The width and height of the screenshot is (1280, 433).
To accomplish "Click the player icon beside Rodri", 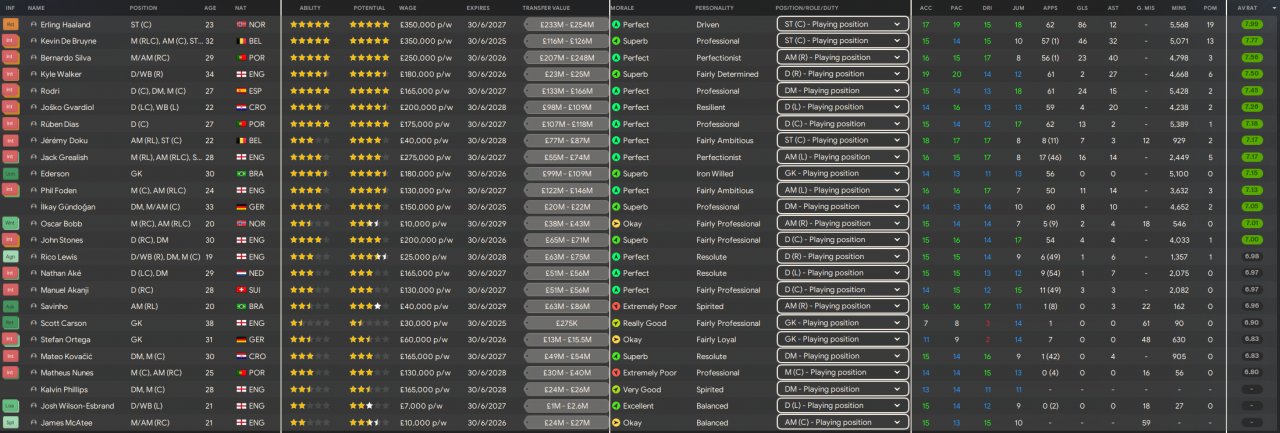I will [x=34, y=91].
